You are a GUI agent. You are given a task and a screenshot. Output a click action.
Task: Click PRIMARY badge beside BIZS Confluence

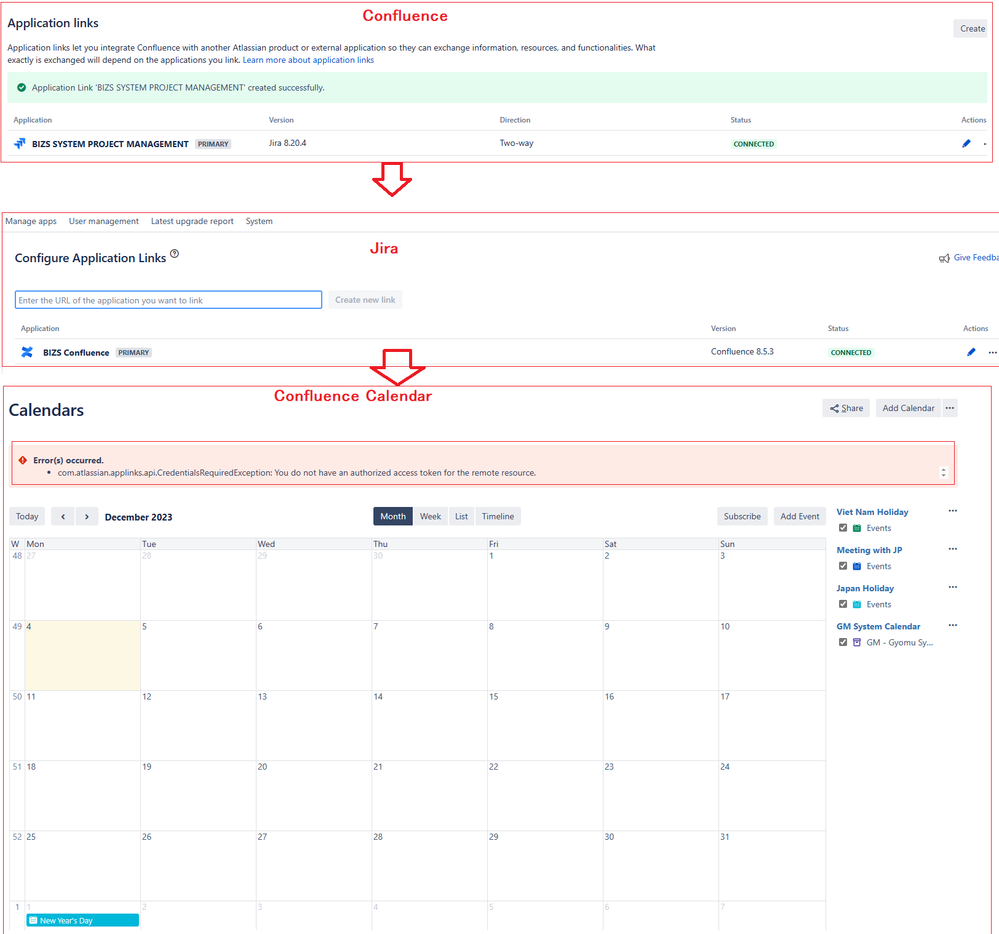134,352
